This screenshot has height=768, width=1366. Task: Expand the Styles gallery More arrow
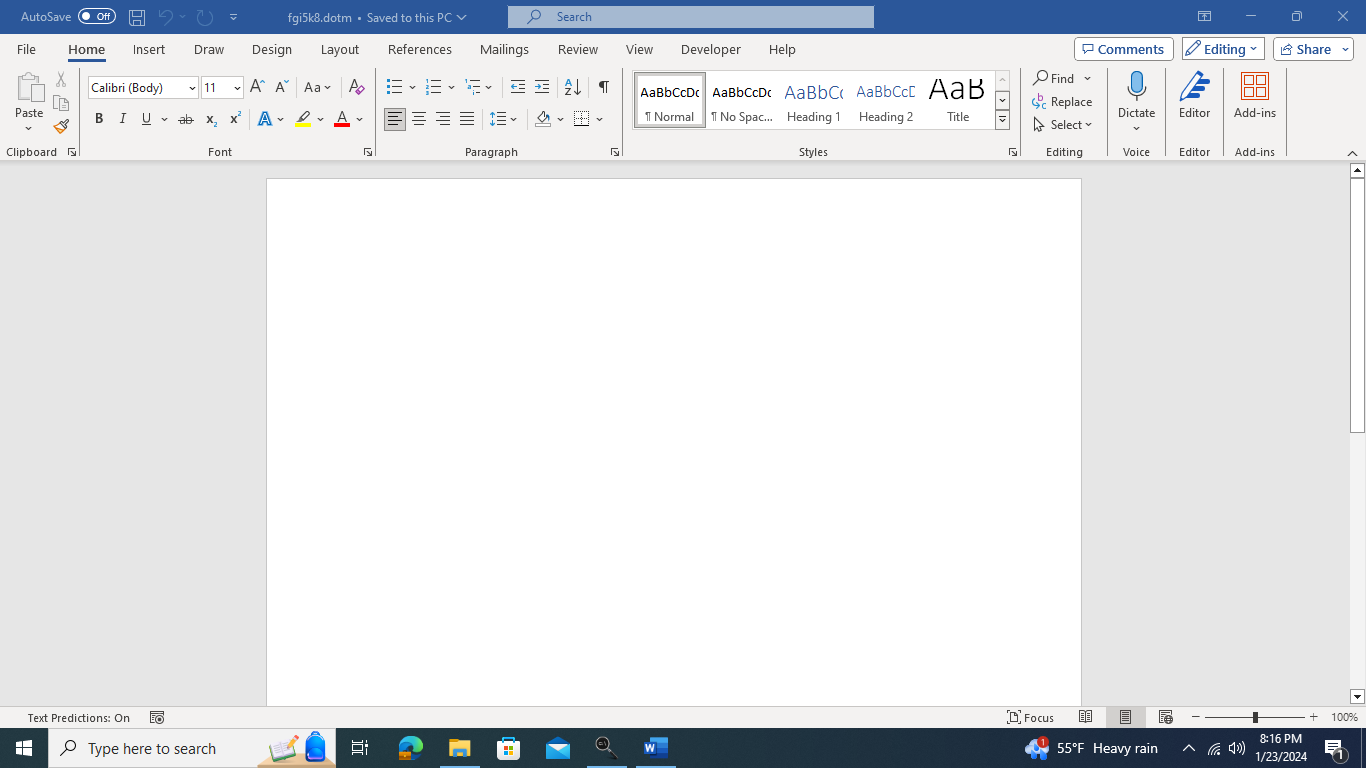(x=1002, y=120)
